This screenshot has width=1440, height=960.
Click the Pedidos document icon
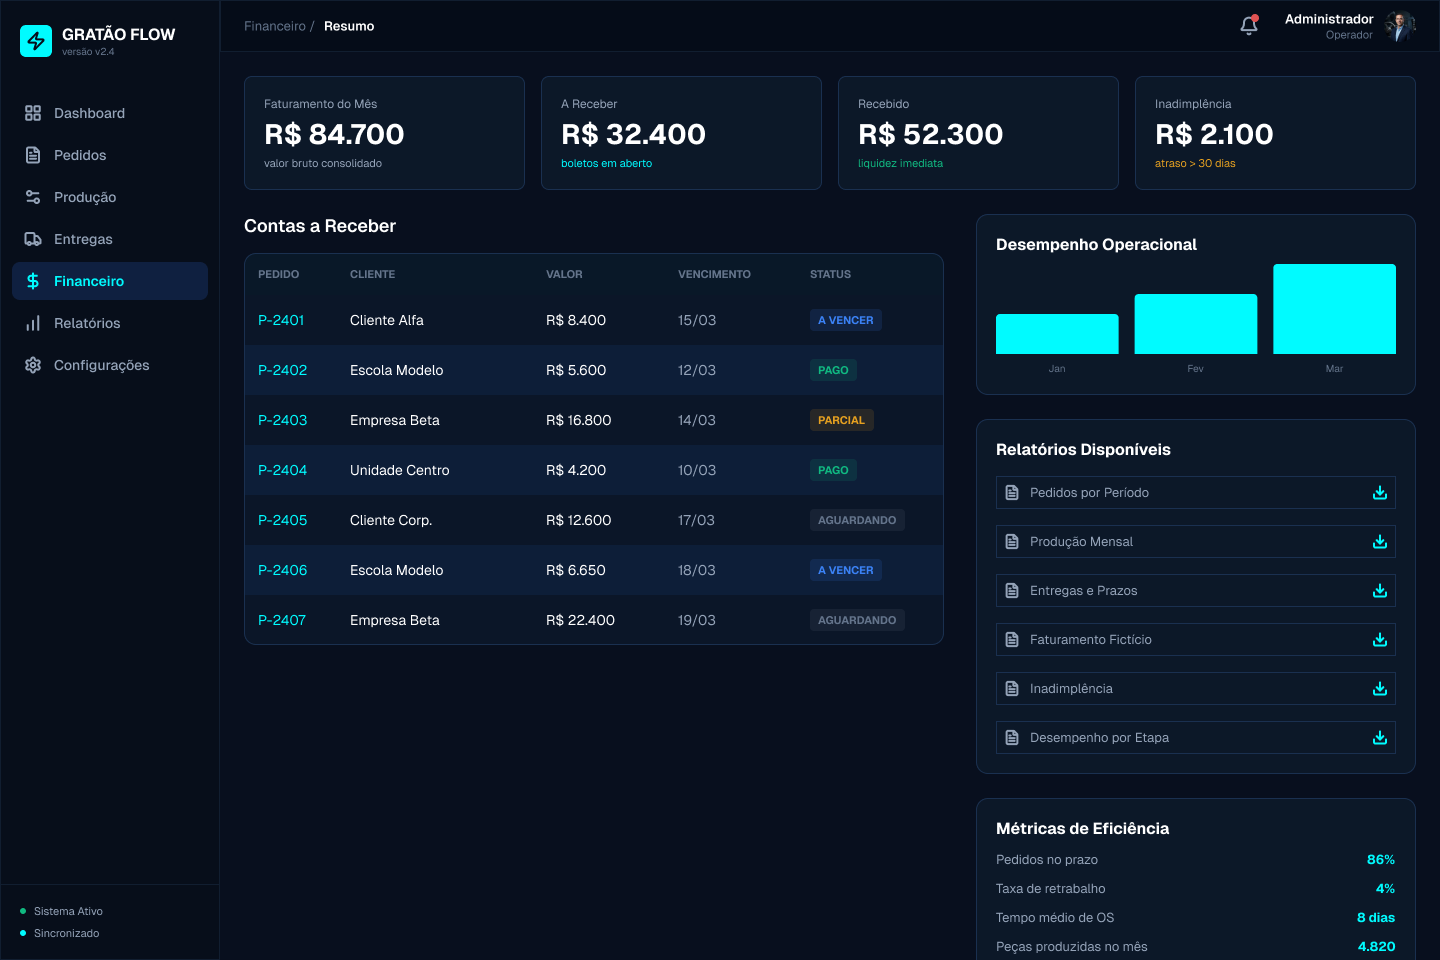pos(33,155)
